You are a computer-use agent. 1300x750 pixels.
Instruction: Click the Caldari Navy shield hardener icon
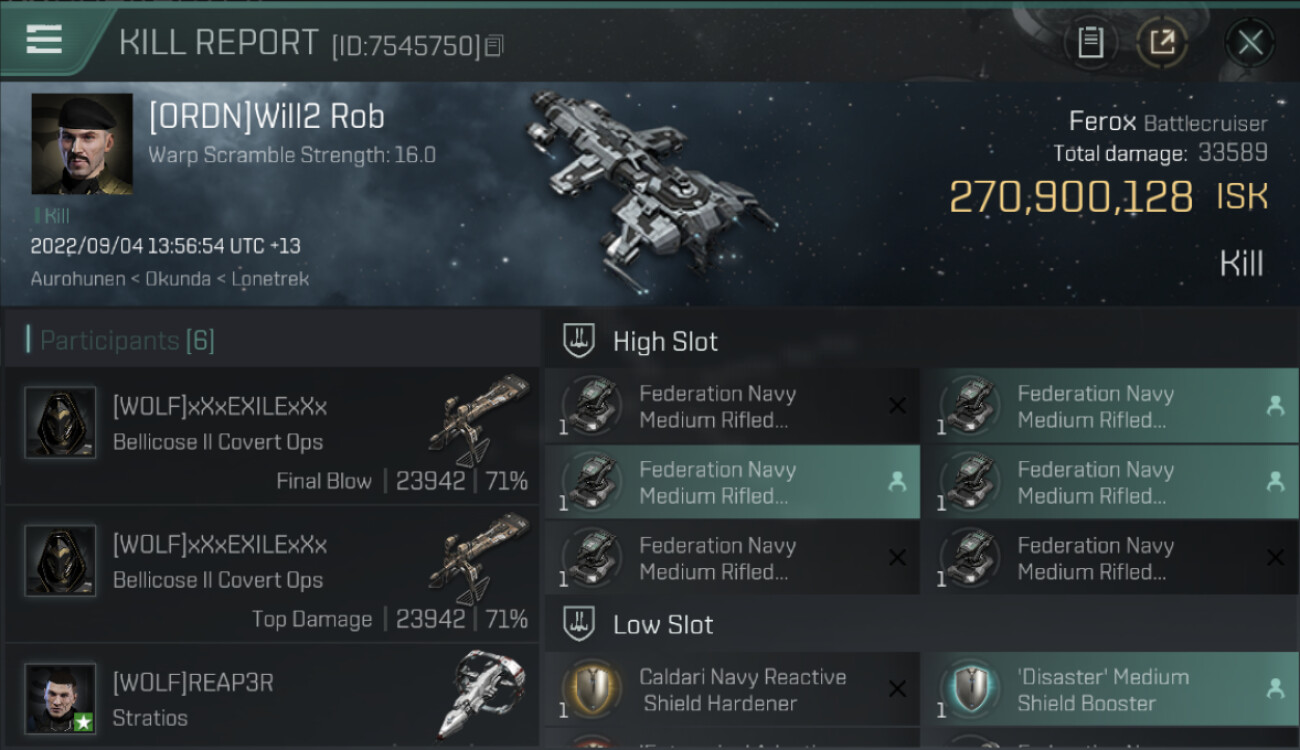594,690
